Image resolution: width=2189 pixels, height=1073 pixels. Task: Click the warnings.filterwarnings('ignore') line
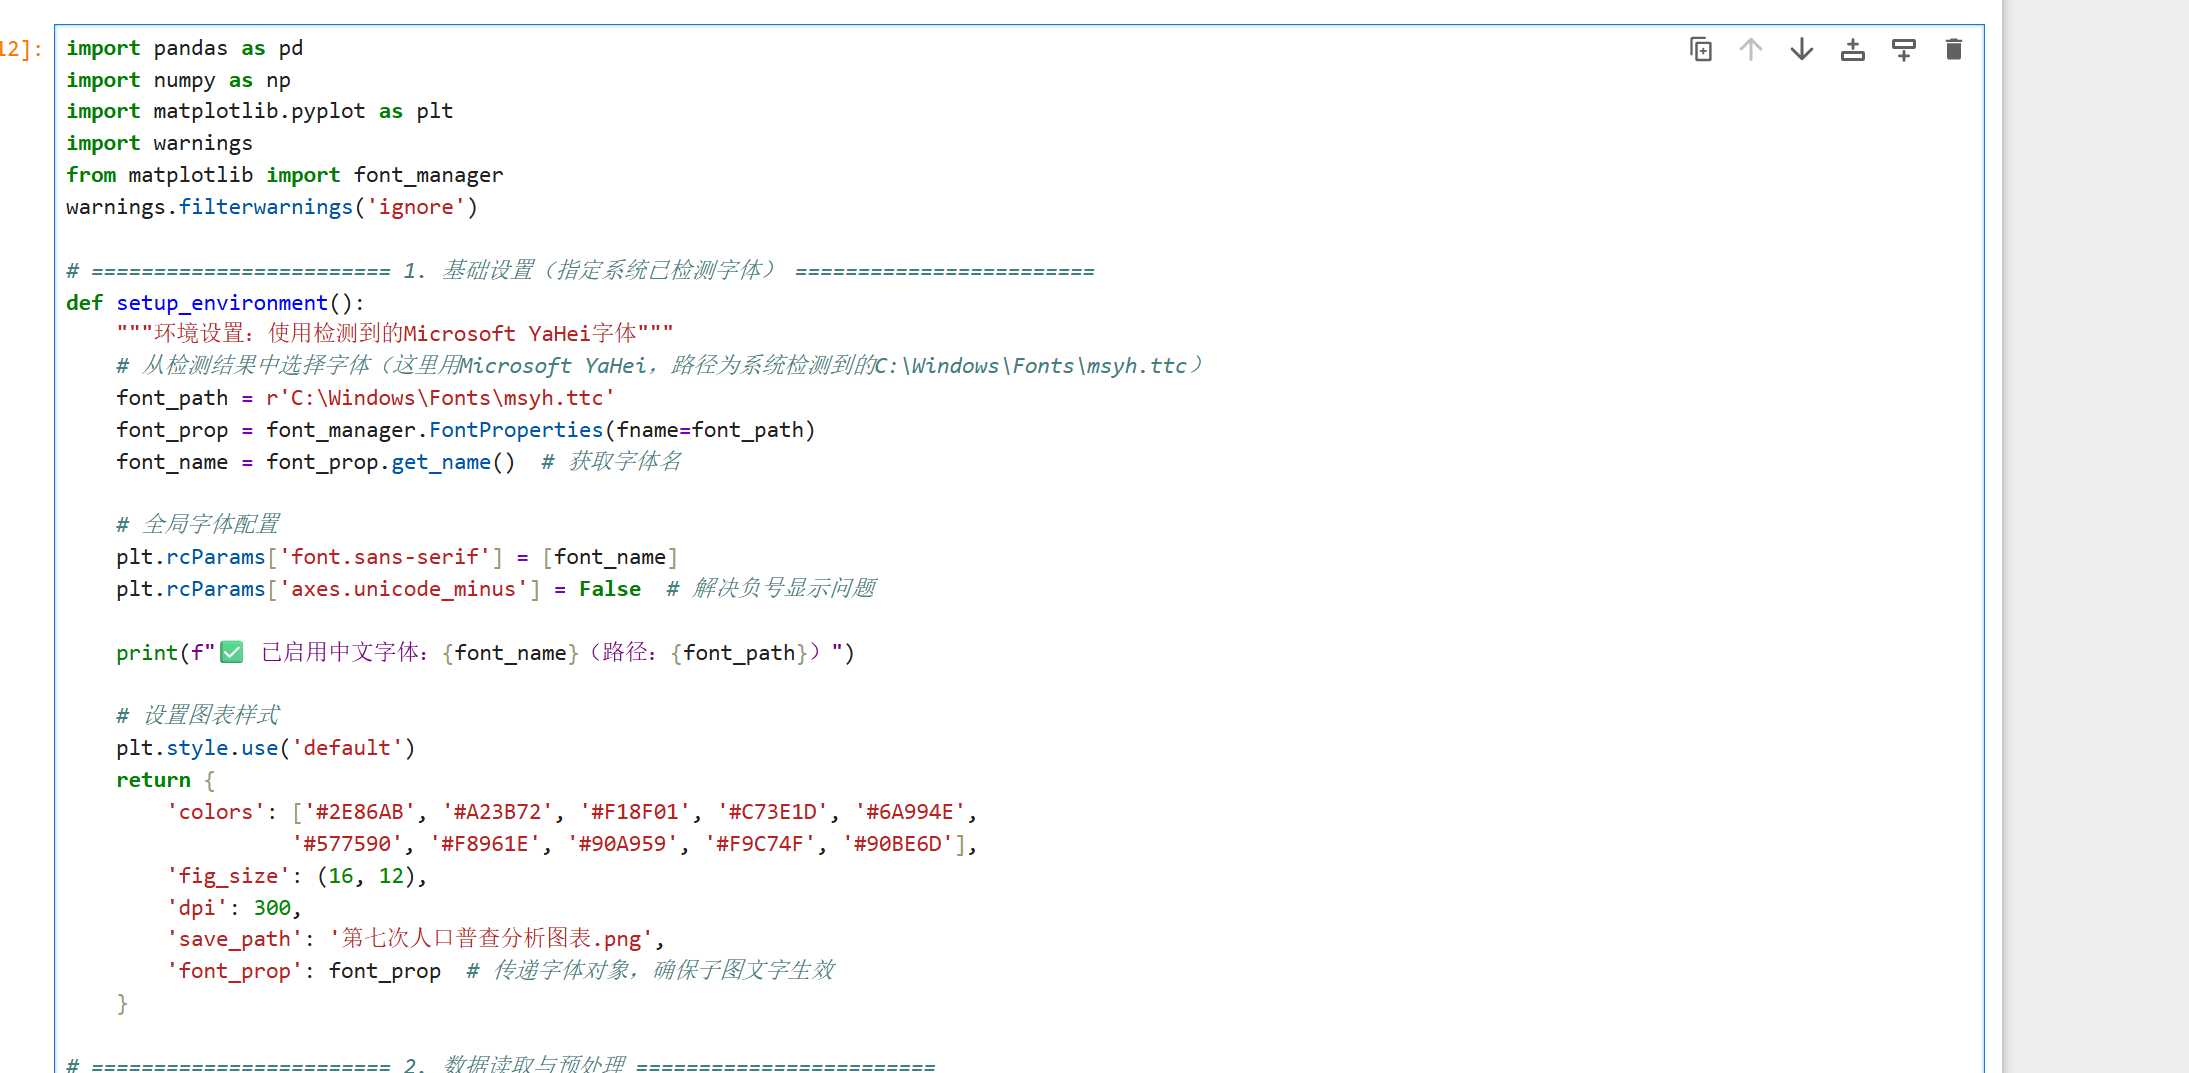point(272,207)
